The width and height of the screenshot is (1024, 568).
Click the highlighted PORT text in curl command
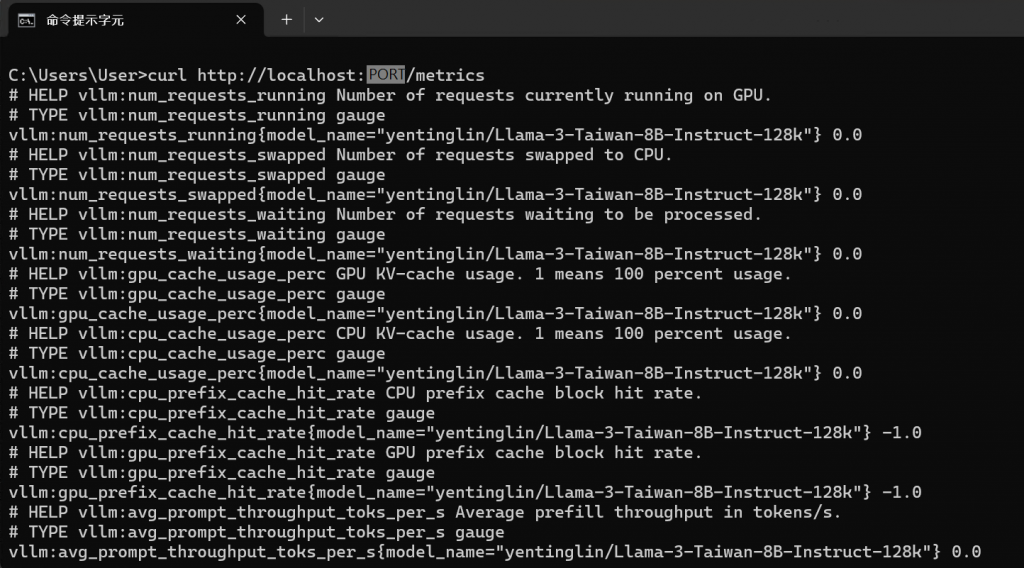click(x=386, y=75)
